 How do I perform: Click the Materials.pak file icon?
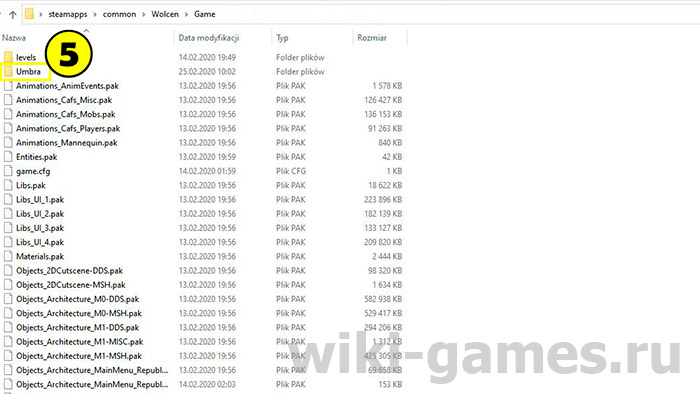8,256
